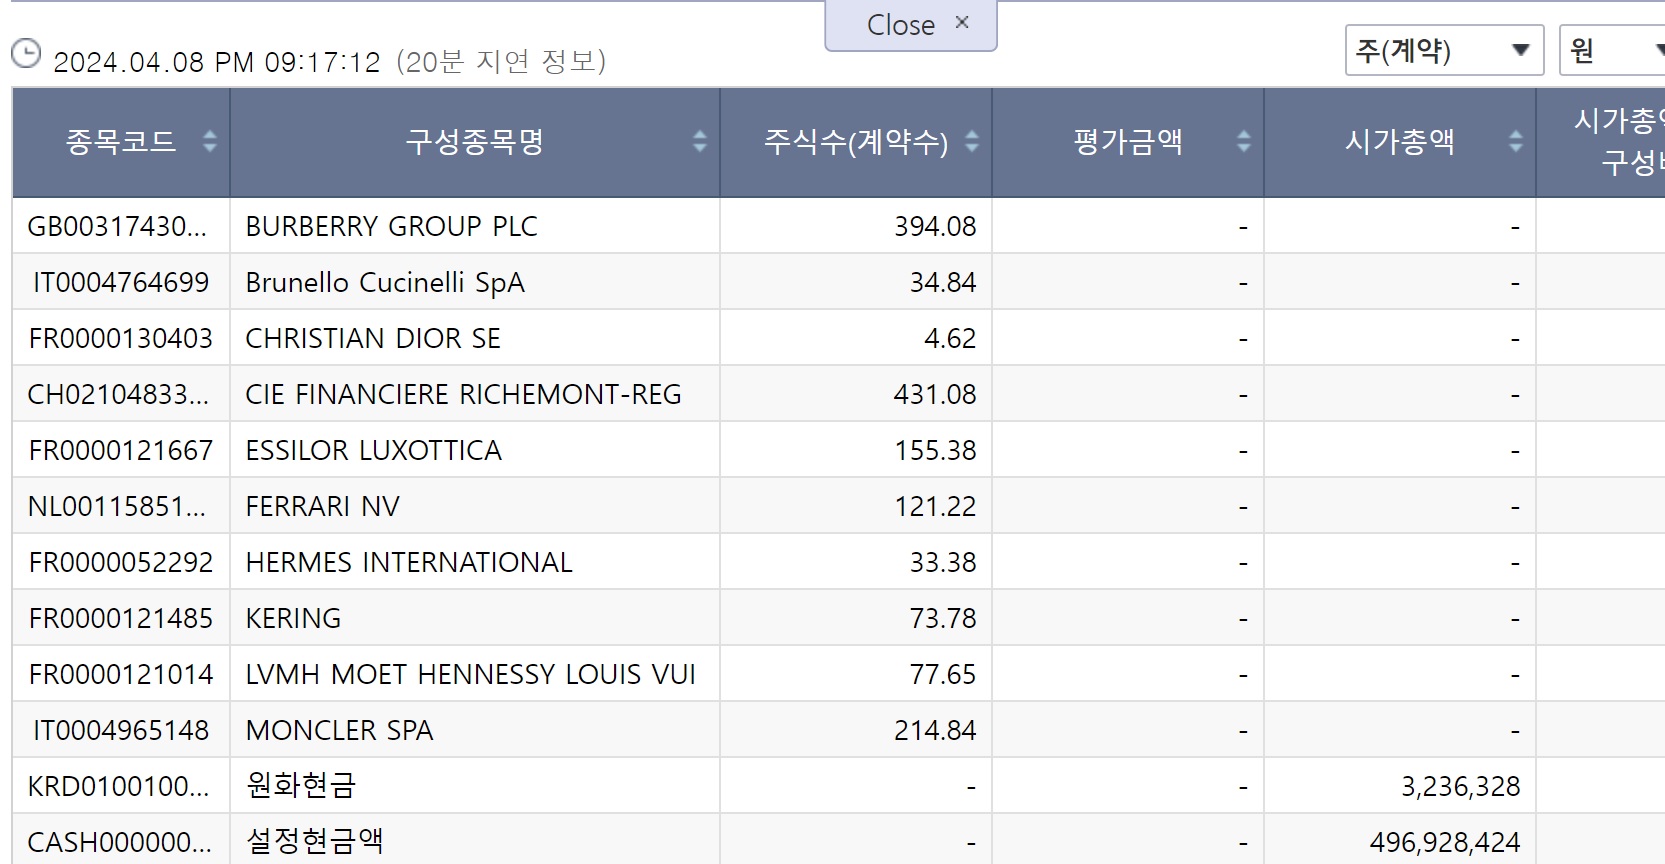Screen dimensions: 1665x864
Task: Click stock code FR0000121667
Action: click(121, 450)
